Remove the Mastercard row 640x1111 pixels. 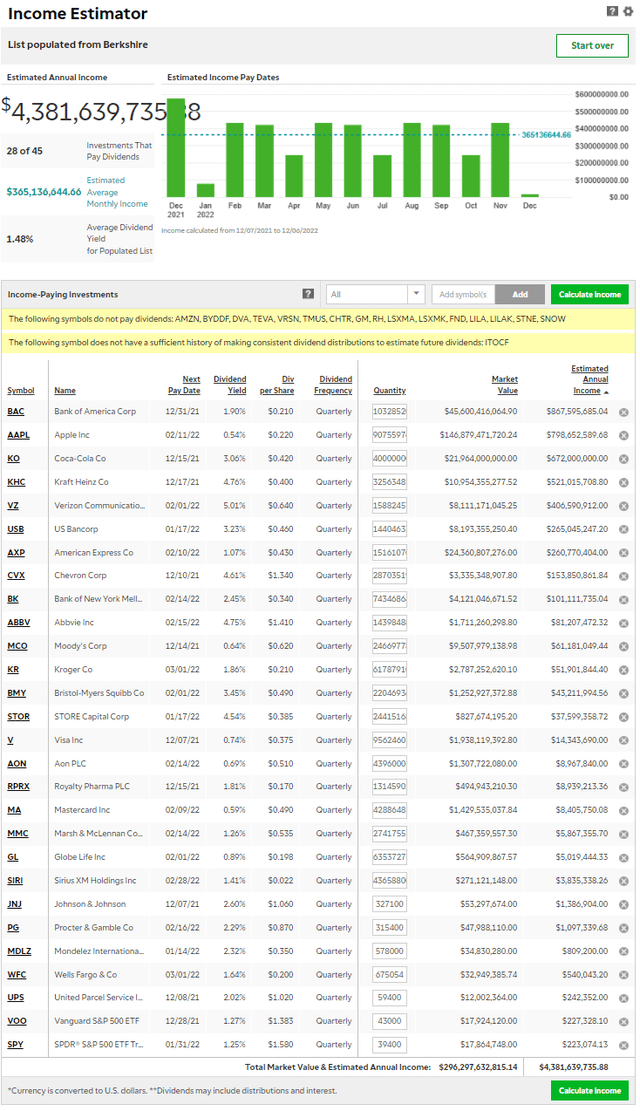624,811
